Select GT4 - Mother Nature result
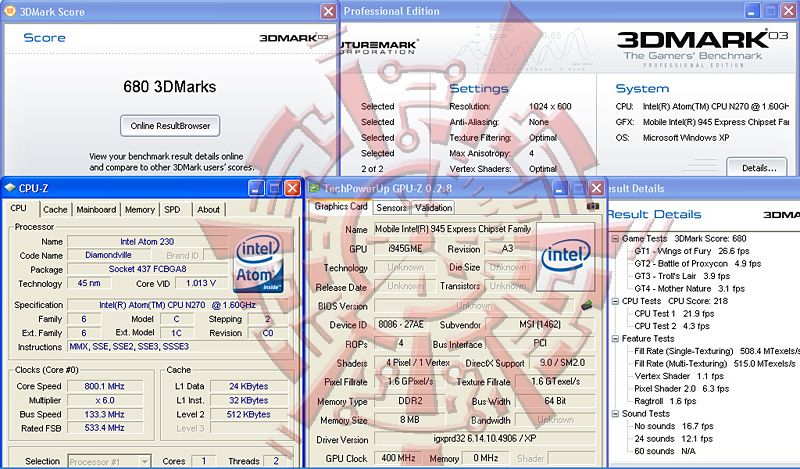Image resolution: width=800 pixels, height=469 pixels. coord(689,288)
